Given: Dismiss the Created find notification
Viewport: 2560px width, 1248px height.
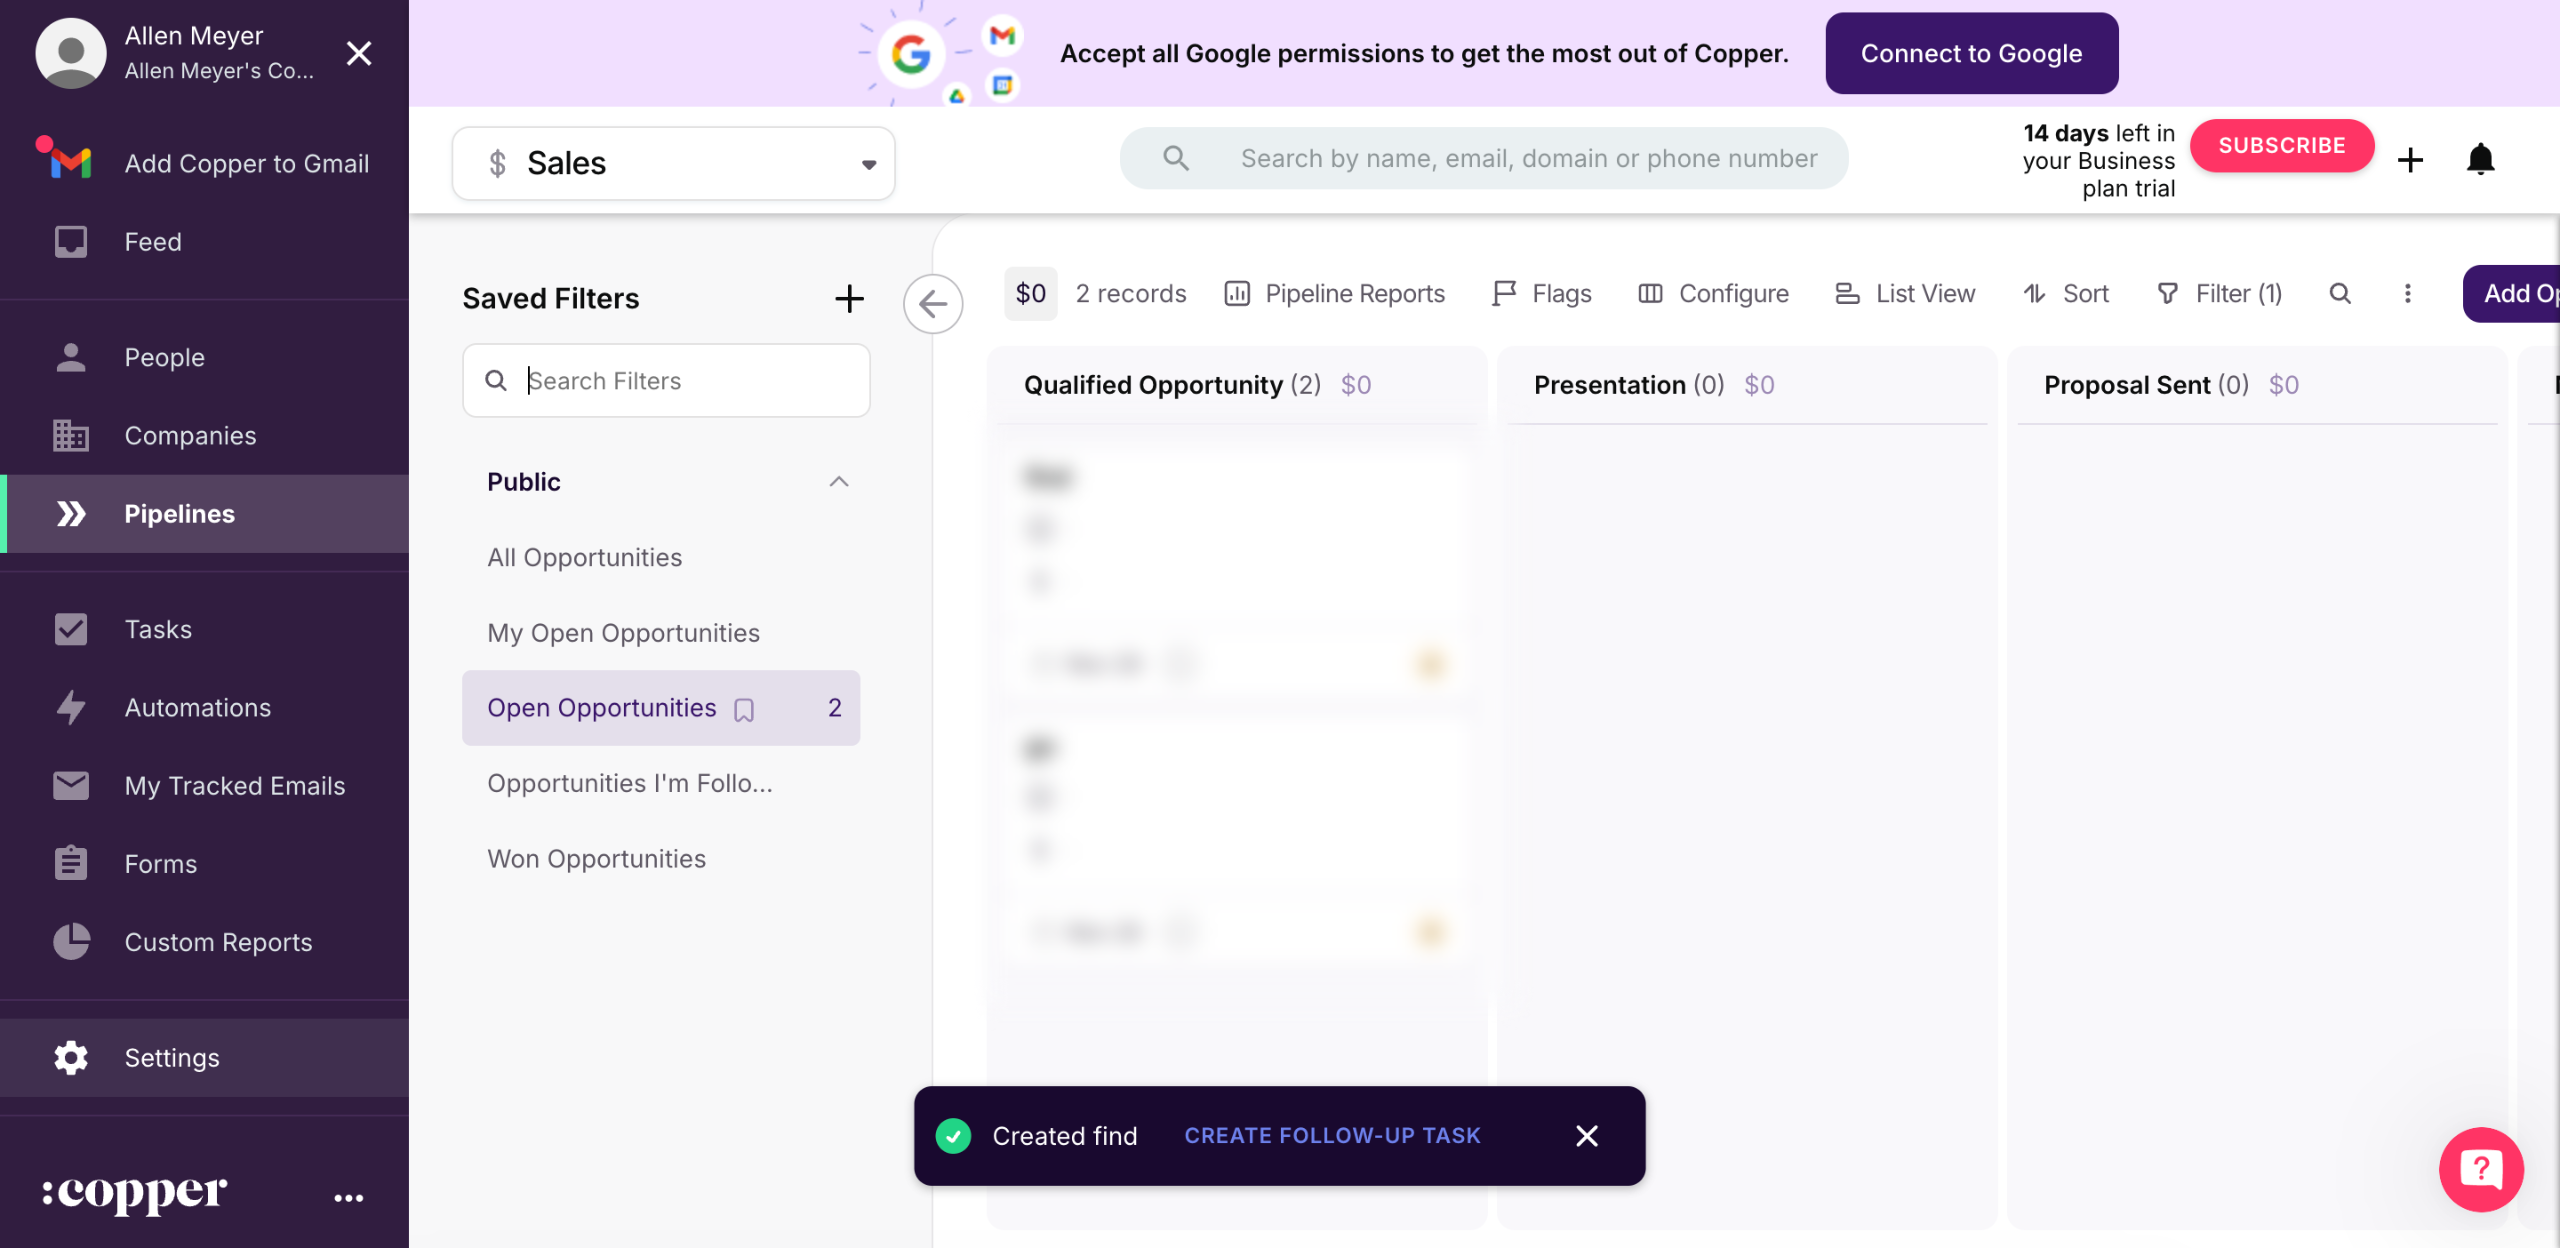Looking at the screenshot, I should [x=1587, y=1136].
